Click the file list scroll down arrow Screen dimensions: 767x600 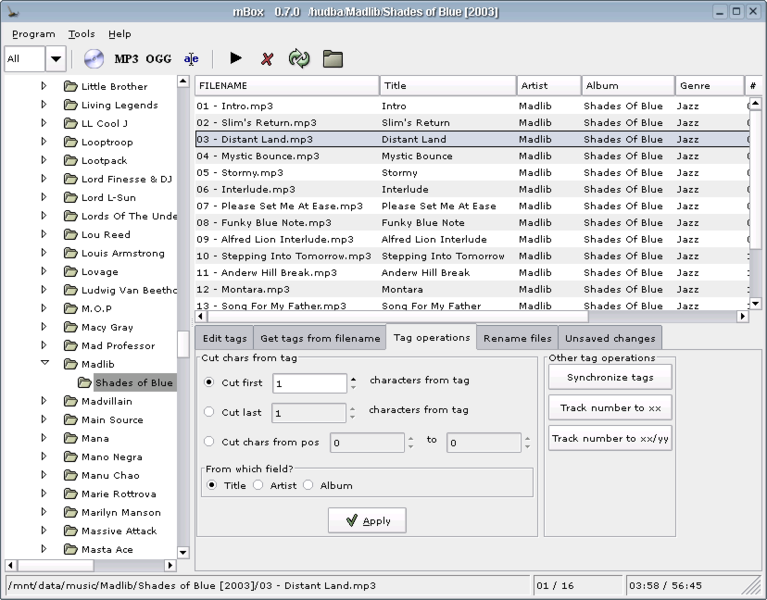[756, 304]
